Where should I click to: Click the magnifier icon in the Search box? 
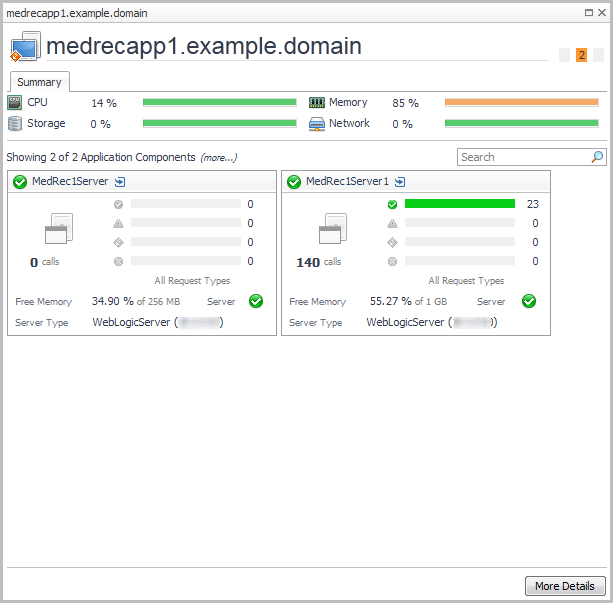point(597,157)
